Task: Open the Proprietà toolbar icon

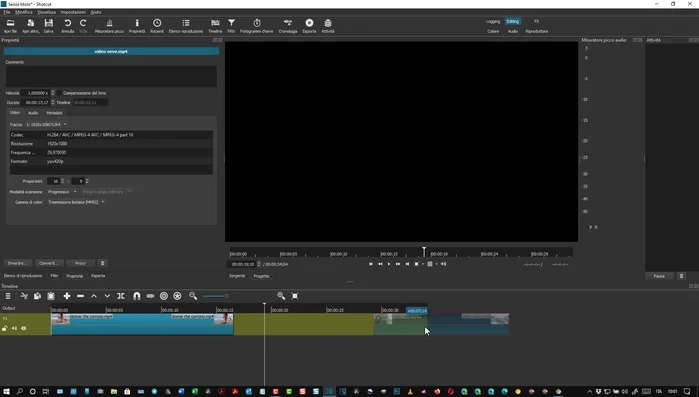Action: pyautogui.click(x=137, y=26)
